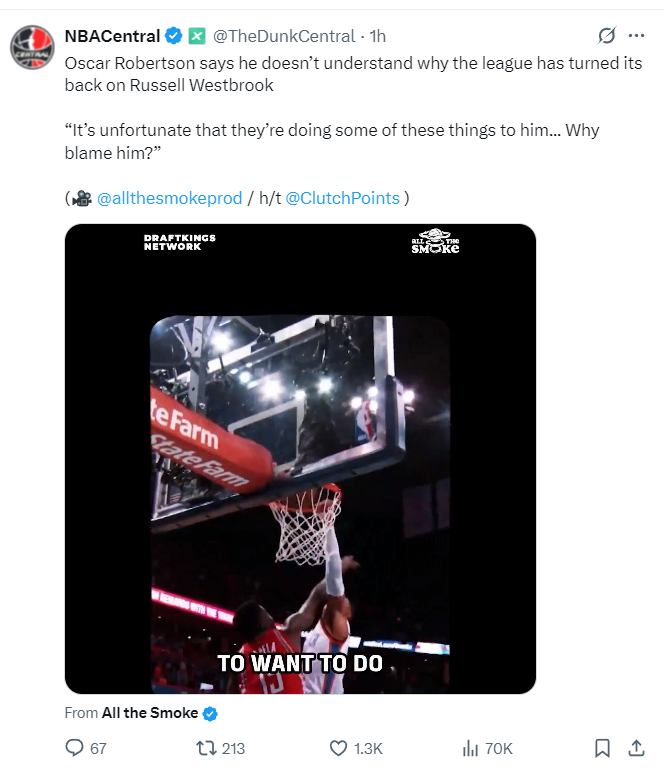The height and width of the screenshot is (772, 664).
Task: Click the Grok slashed-circle icon
Action: click(x=606, y=36)
